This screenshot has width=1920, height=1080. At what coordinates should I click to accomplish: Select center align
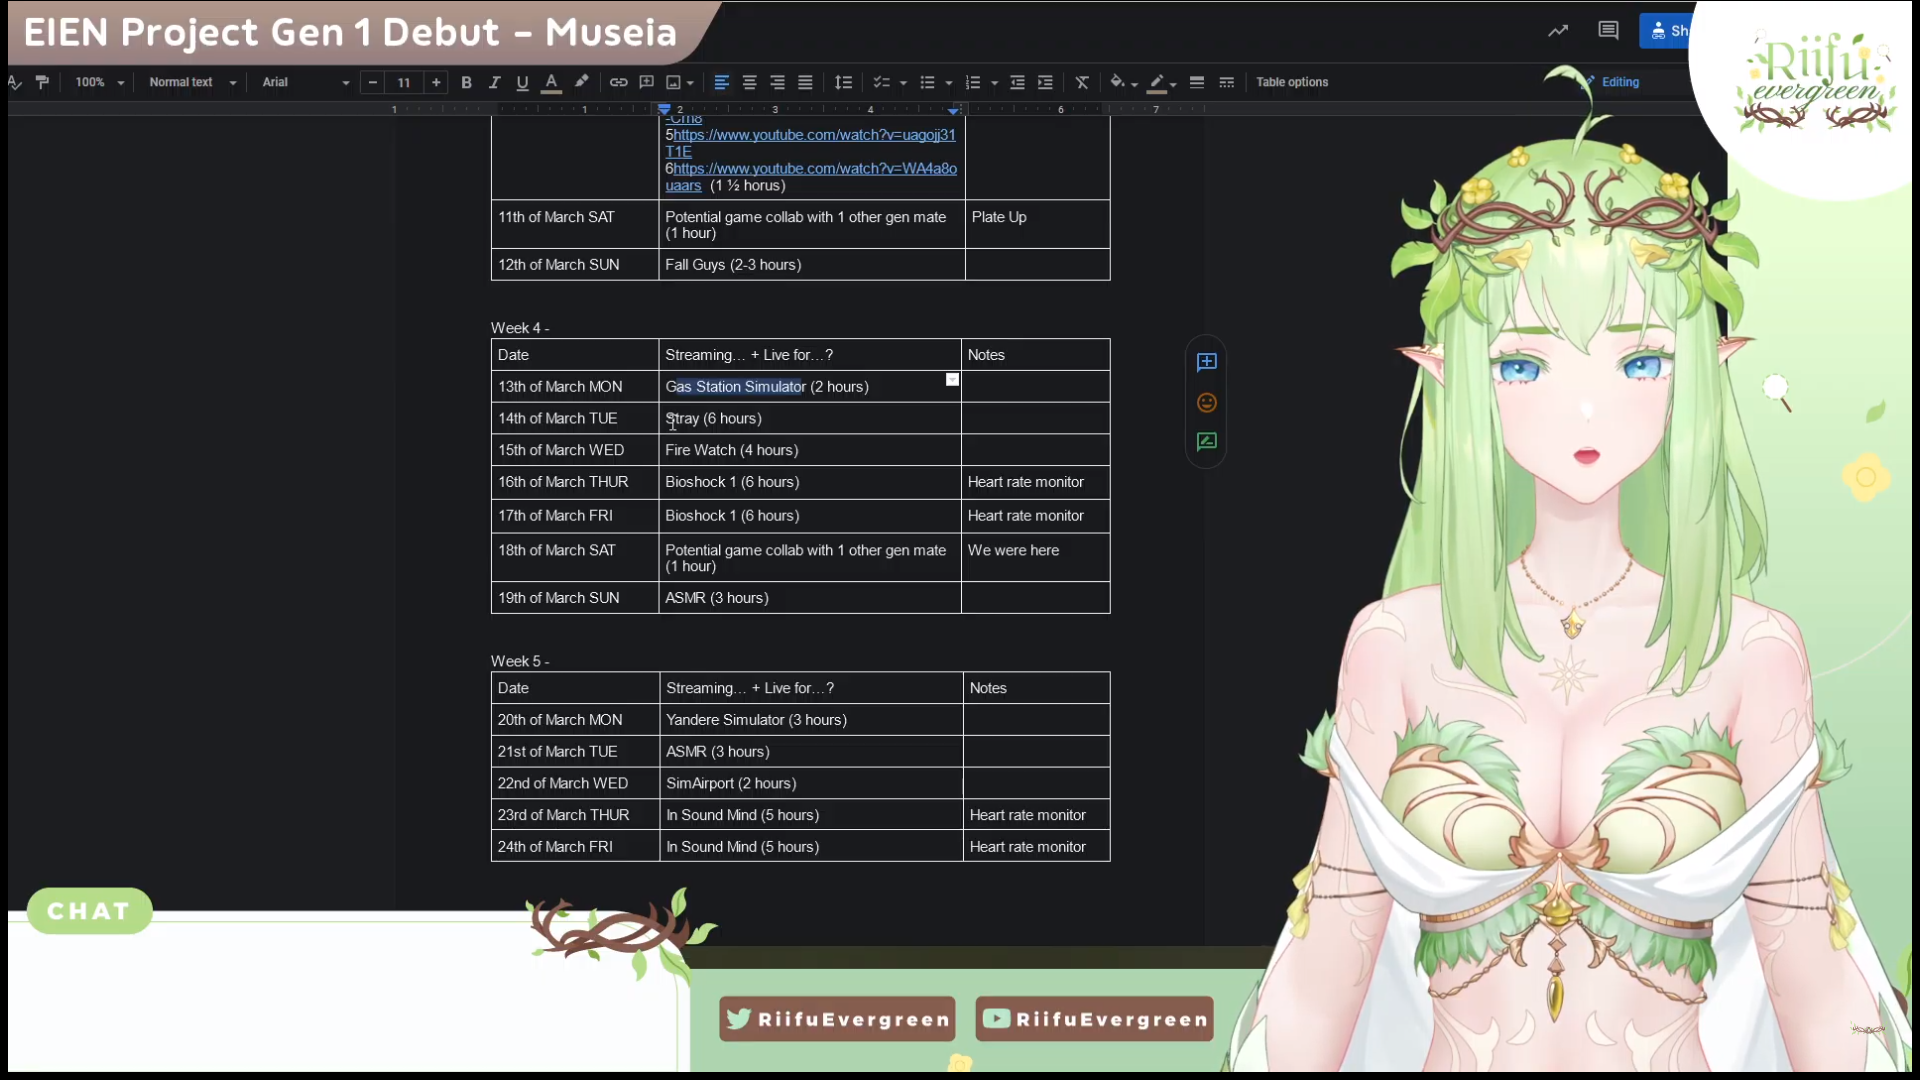click(x=749, y=82)
